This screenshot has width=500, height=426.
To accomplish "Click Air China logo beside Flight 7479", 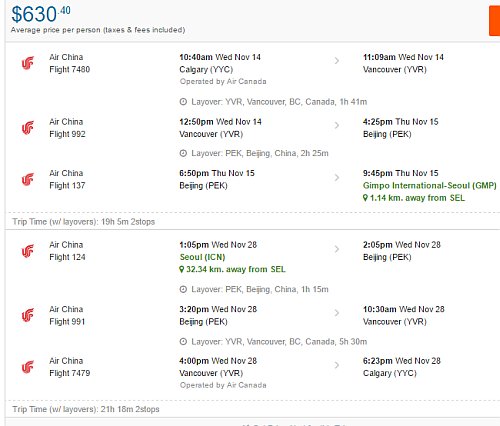I will pos(28,367).
